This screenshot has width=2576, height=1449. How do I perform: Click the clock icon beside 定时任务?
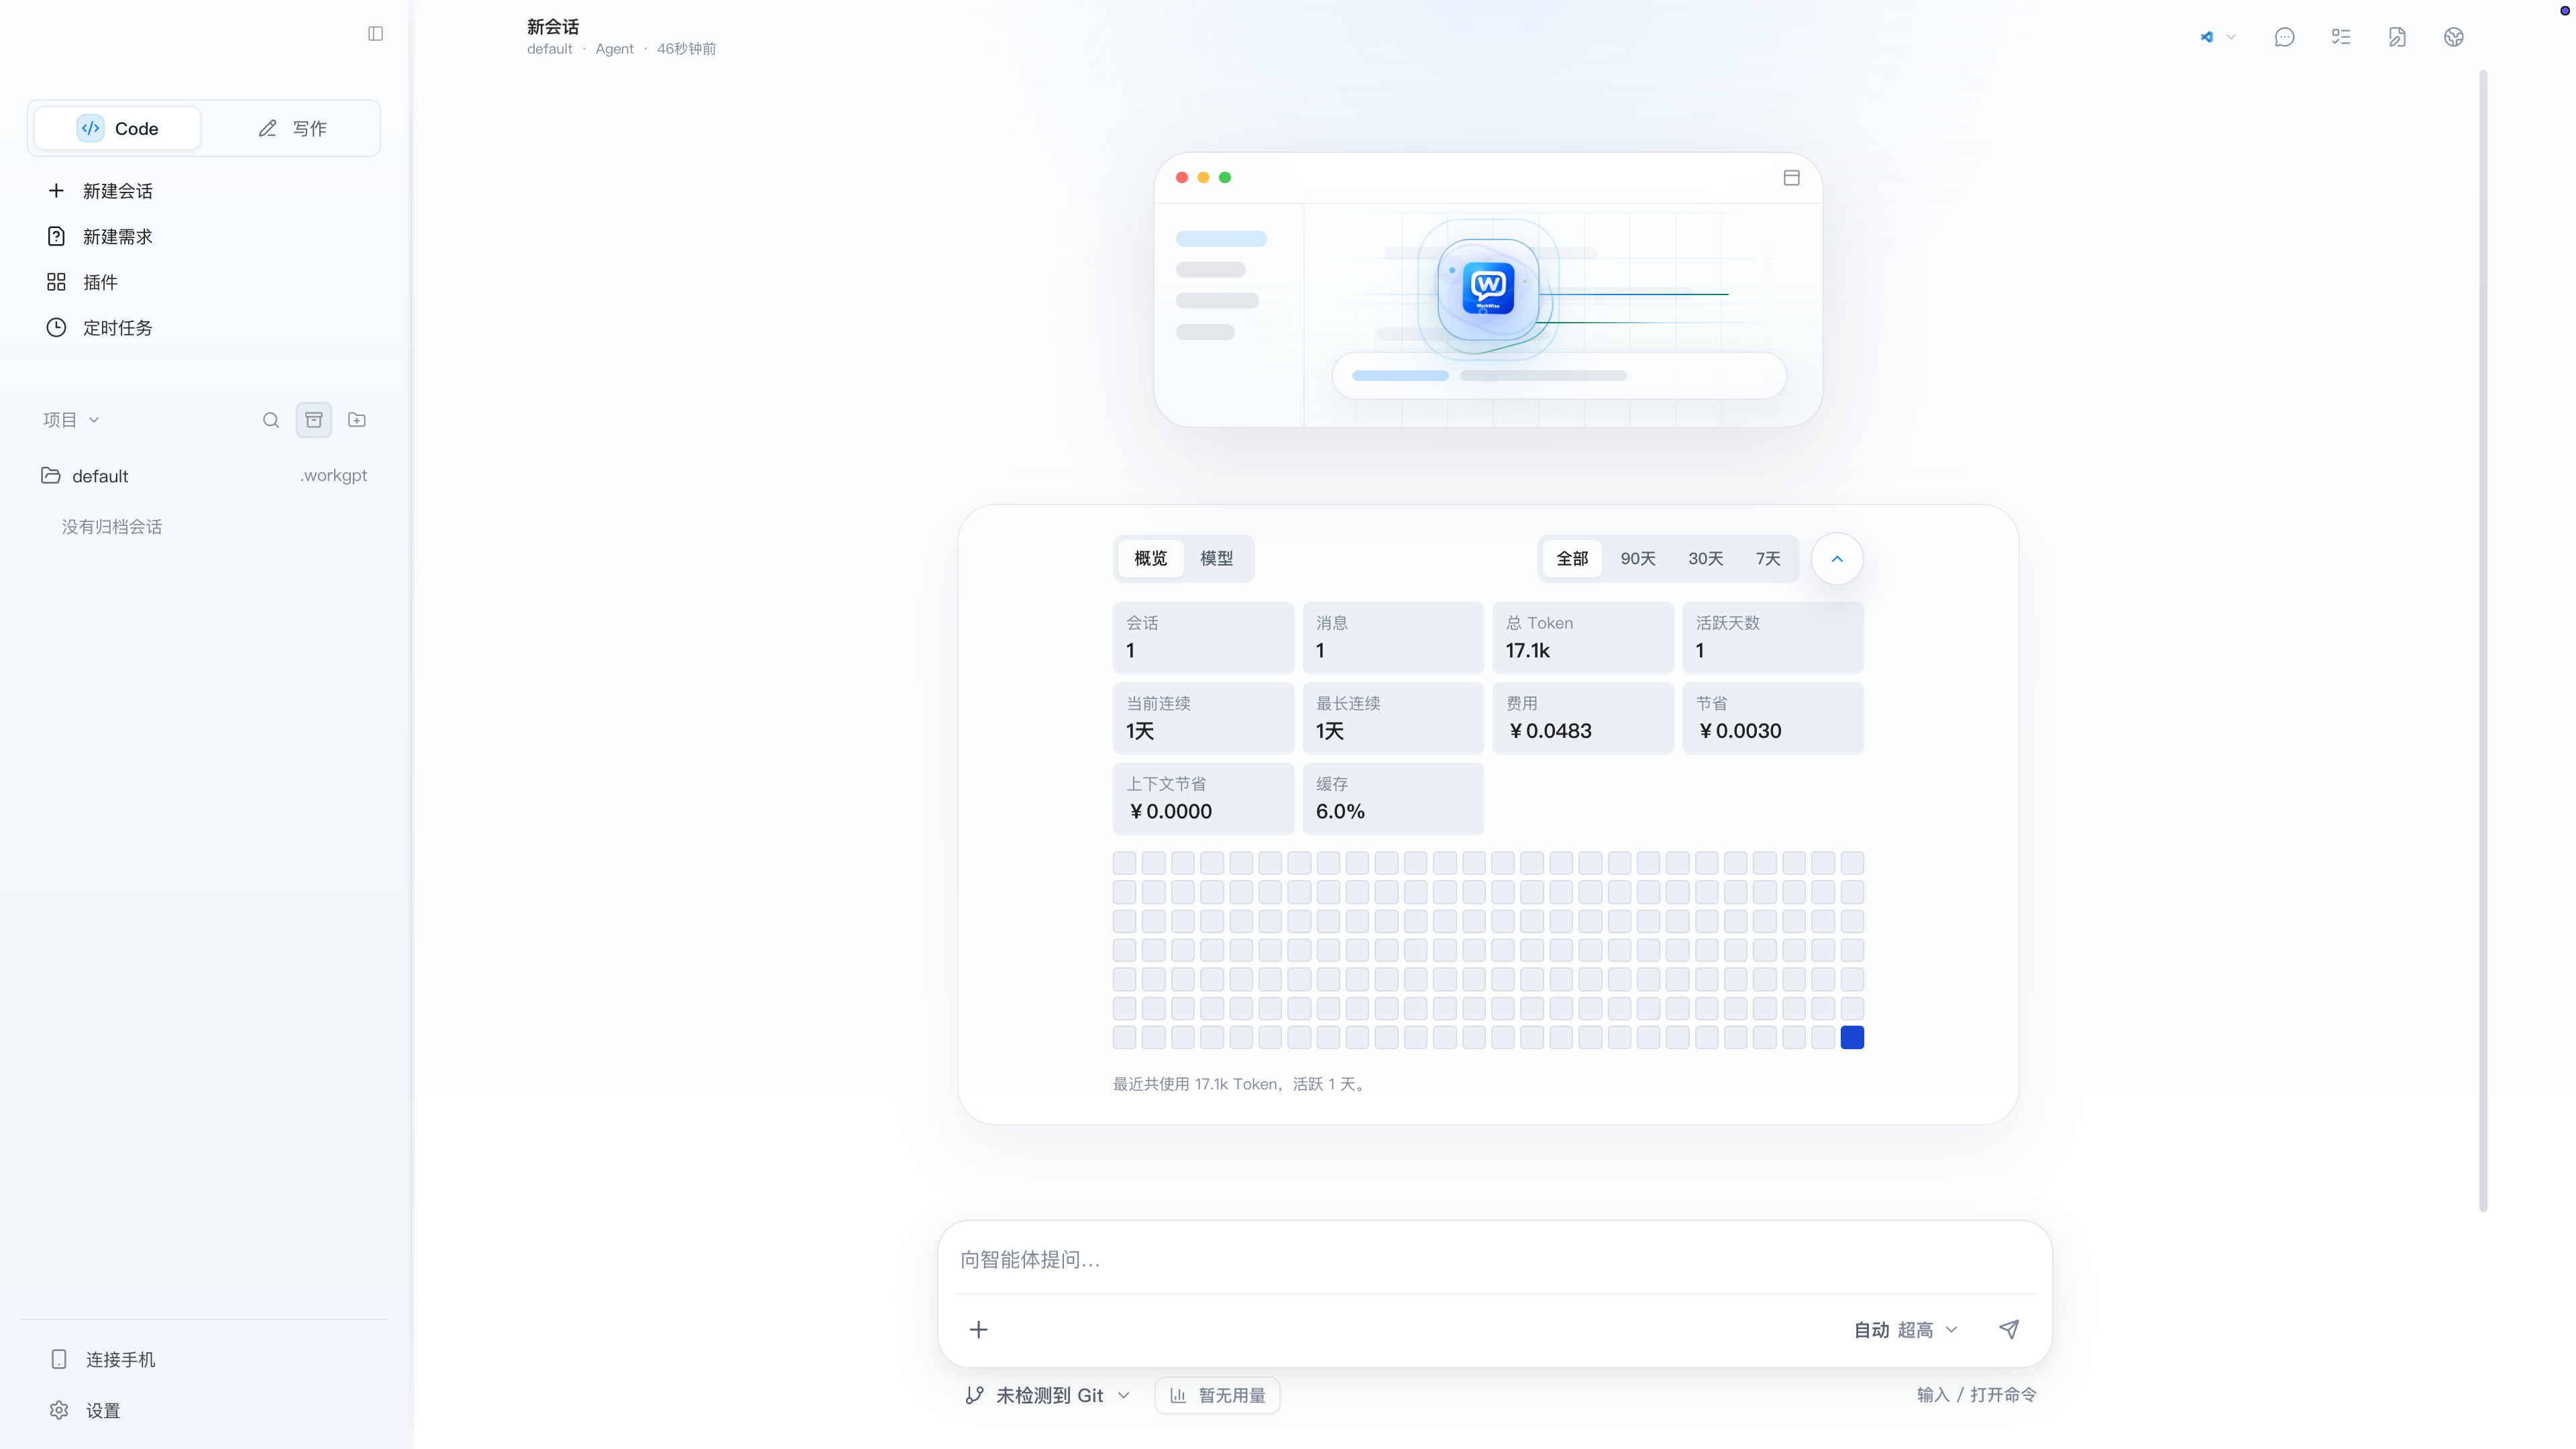point(56,327)
